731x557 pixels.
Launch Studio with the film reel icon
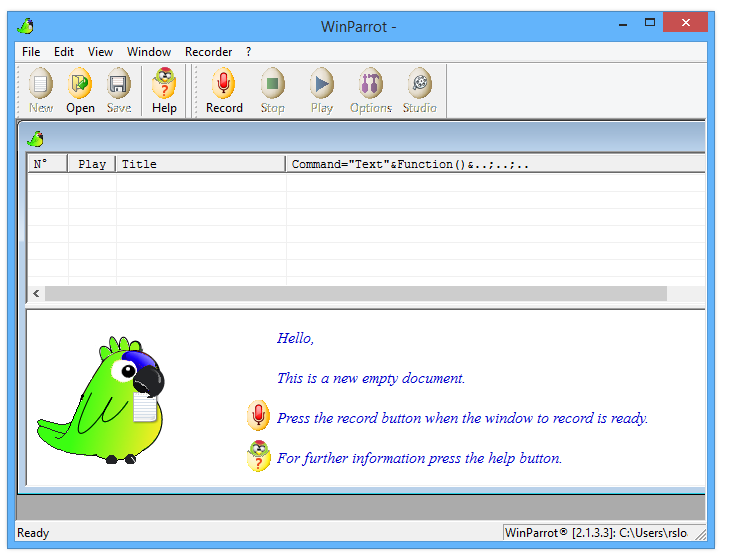pos(420,84)
